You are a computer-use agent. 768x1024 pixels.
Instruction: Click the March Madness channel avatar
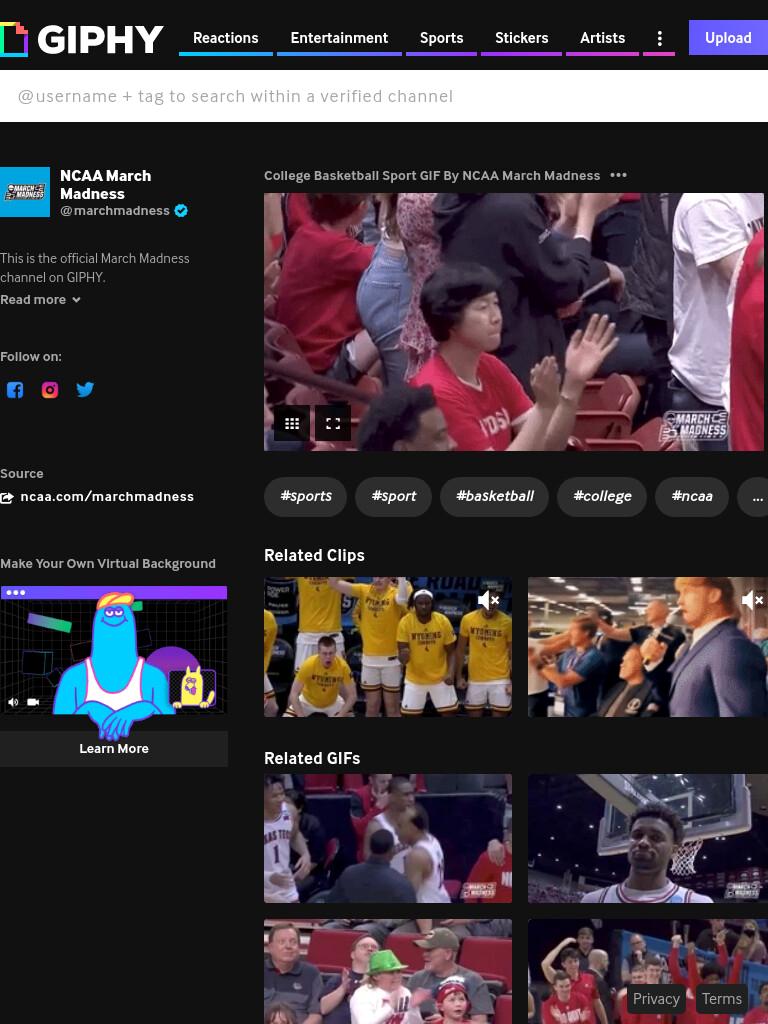click(25, 192)
